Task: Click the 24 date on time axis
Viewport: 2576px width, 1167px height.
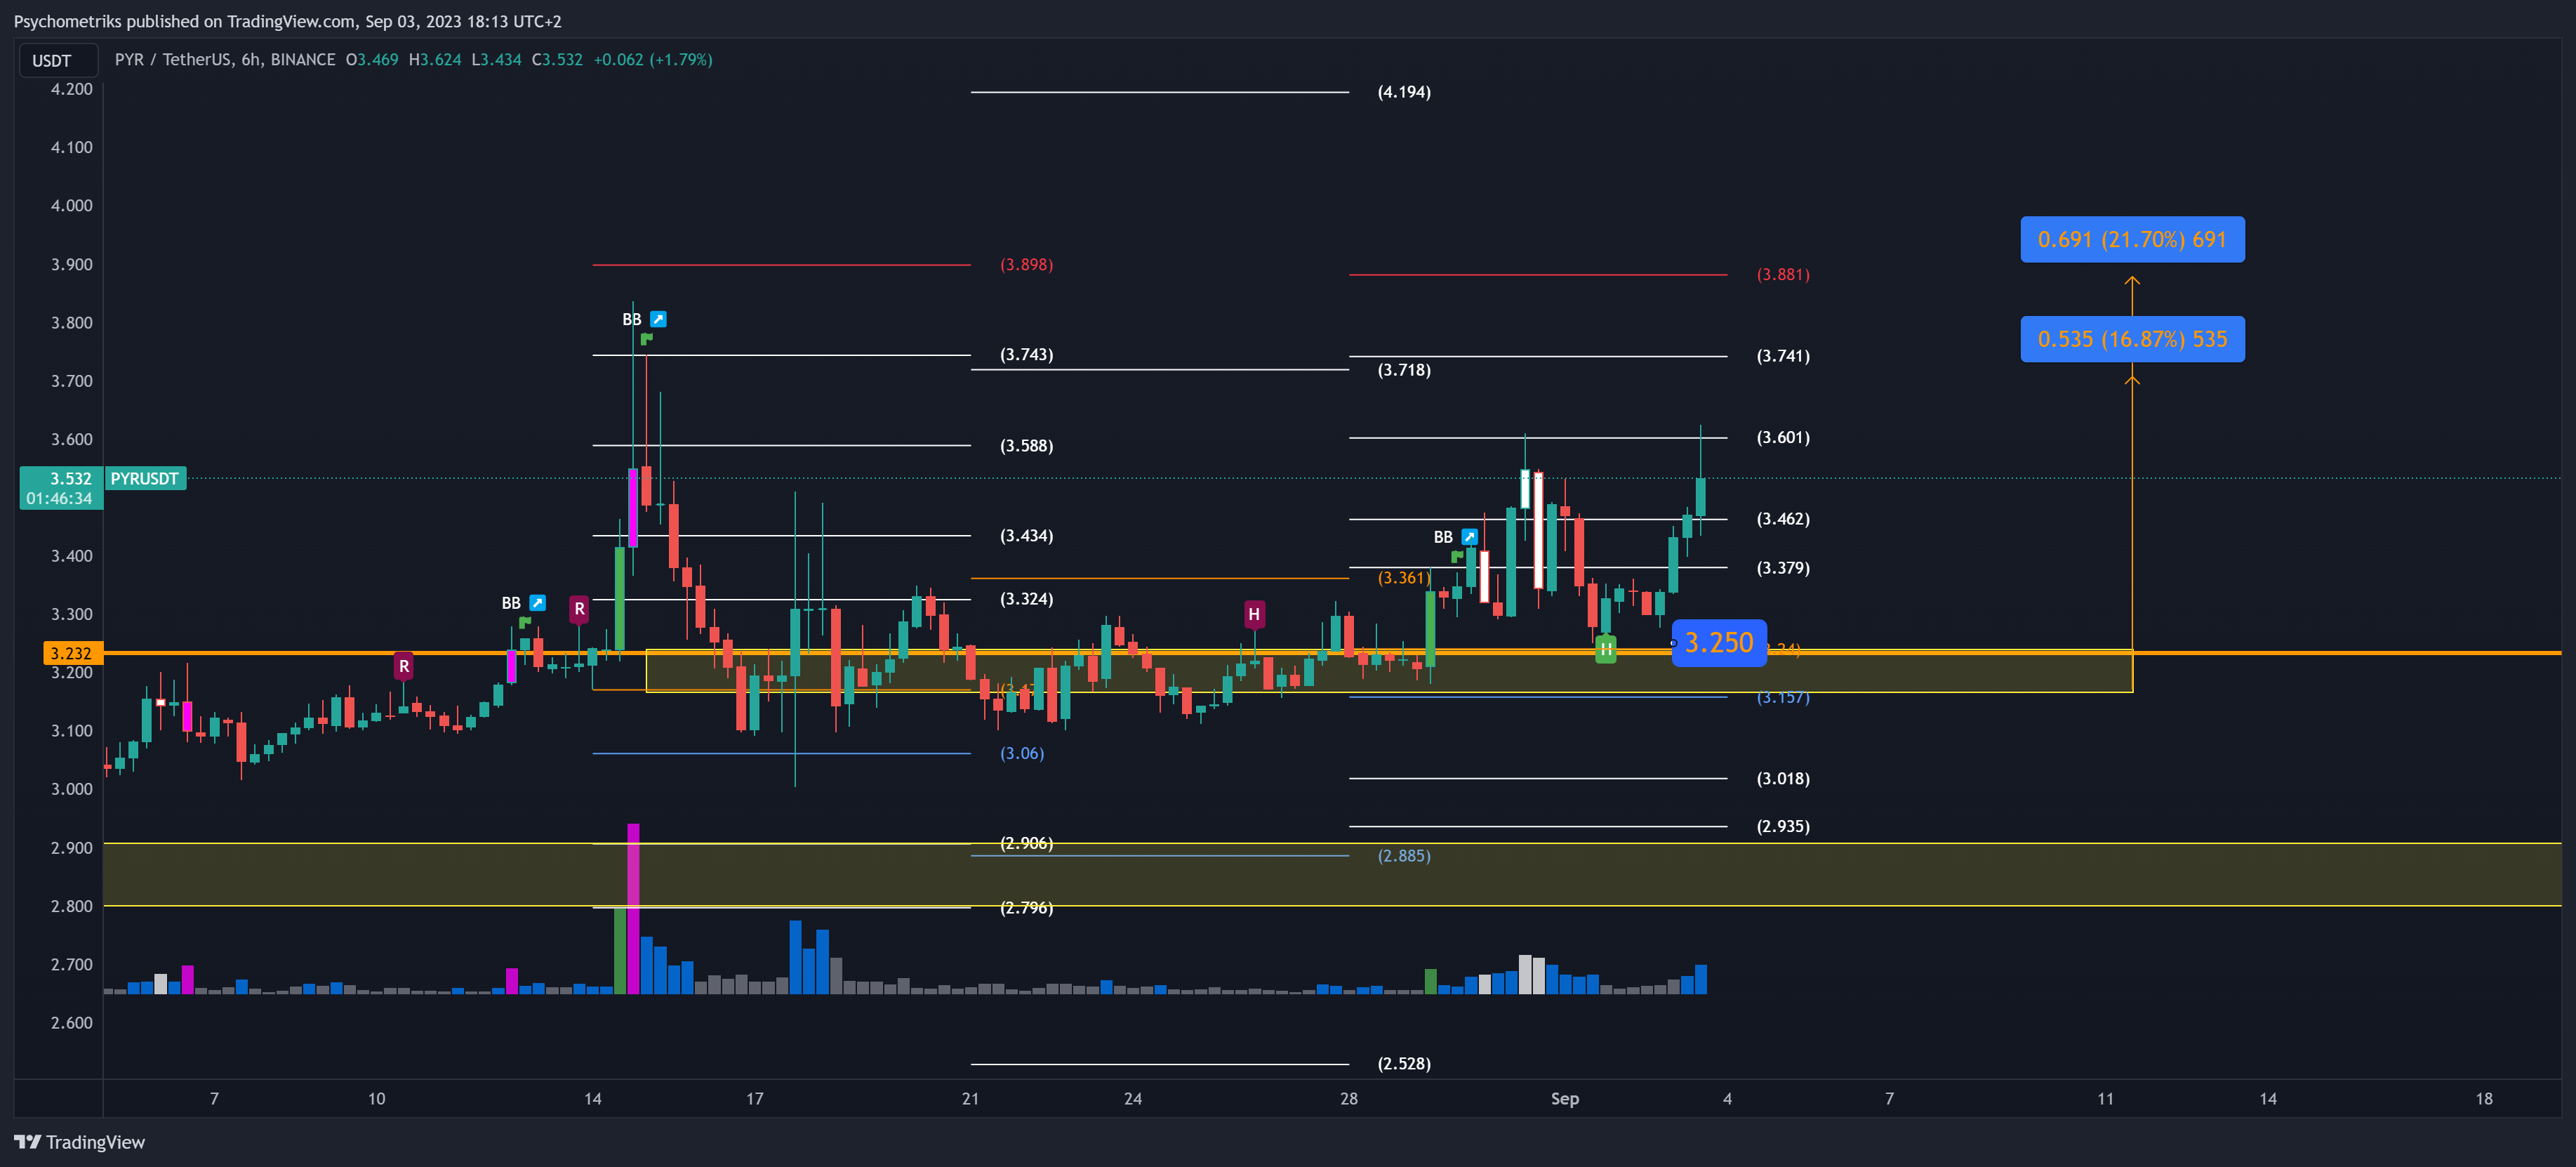Action: click(1133, 1099)
